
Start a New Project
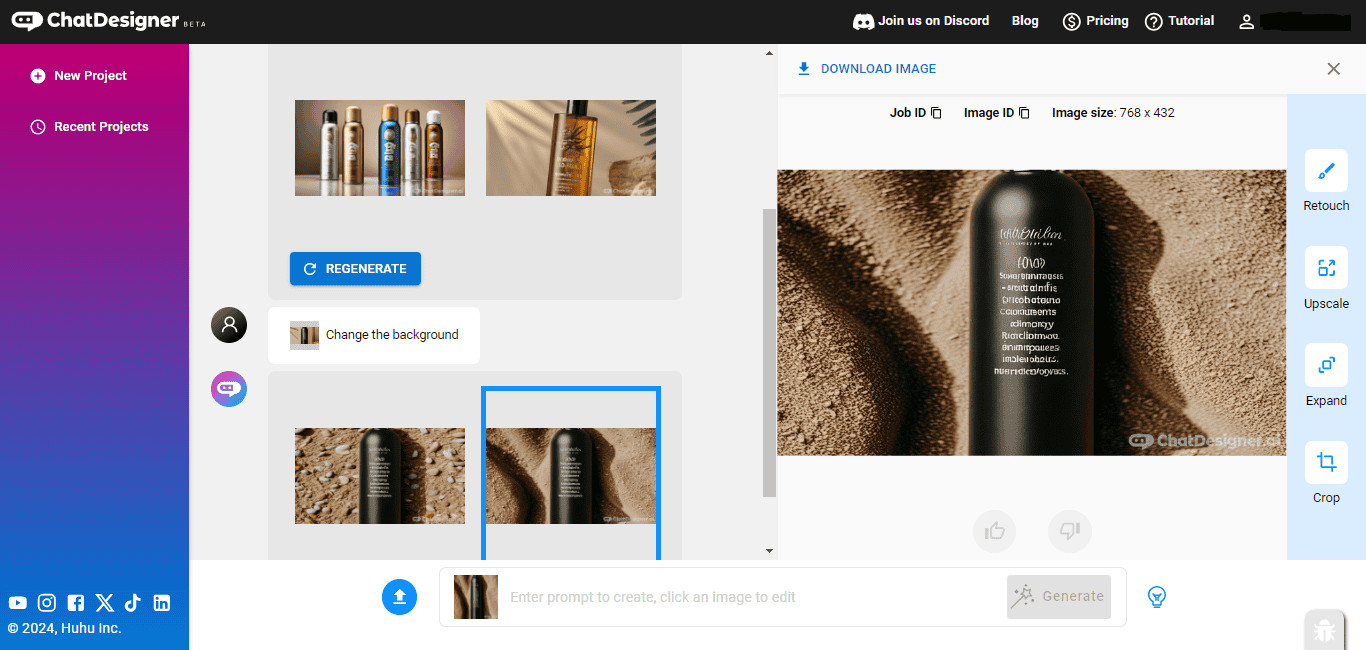coord(79,76)
